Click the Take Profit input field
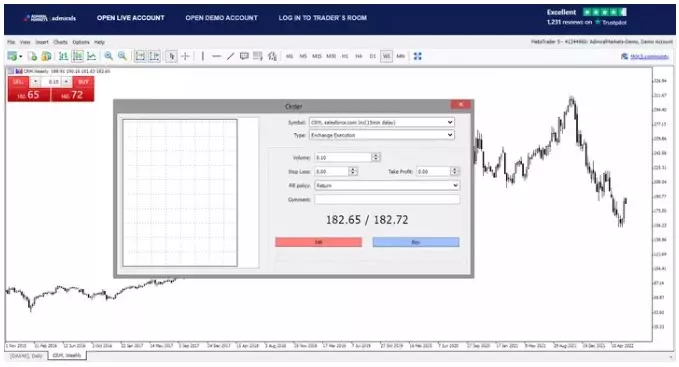Image resolution: width=679 pixels, height=367 pixels. pos(433,171)
